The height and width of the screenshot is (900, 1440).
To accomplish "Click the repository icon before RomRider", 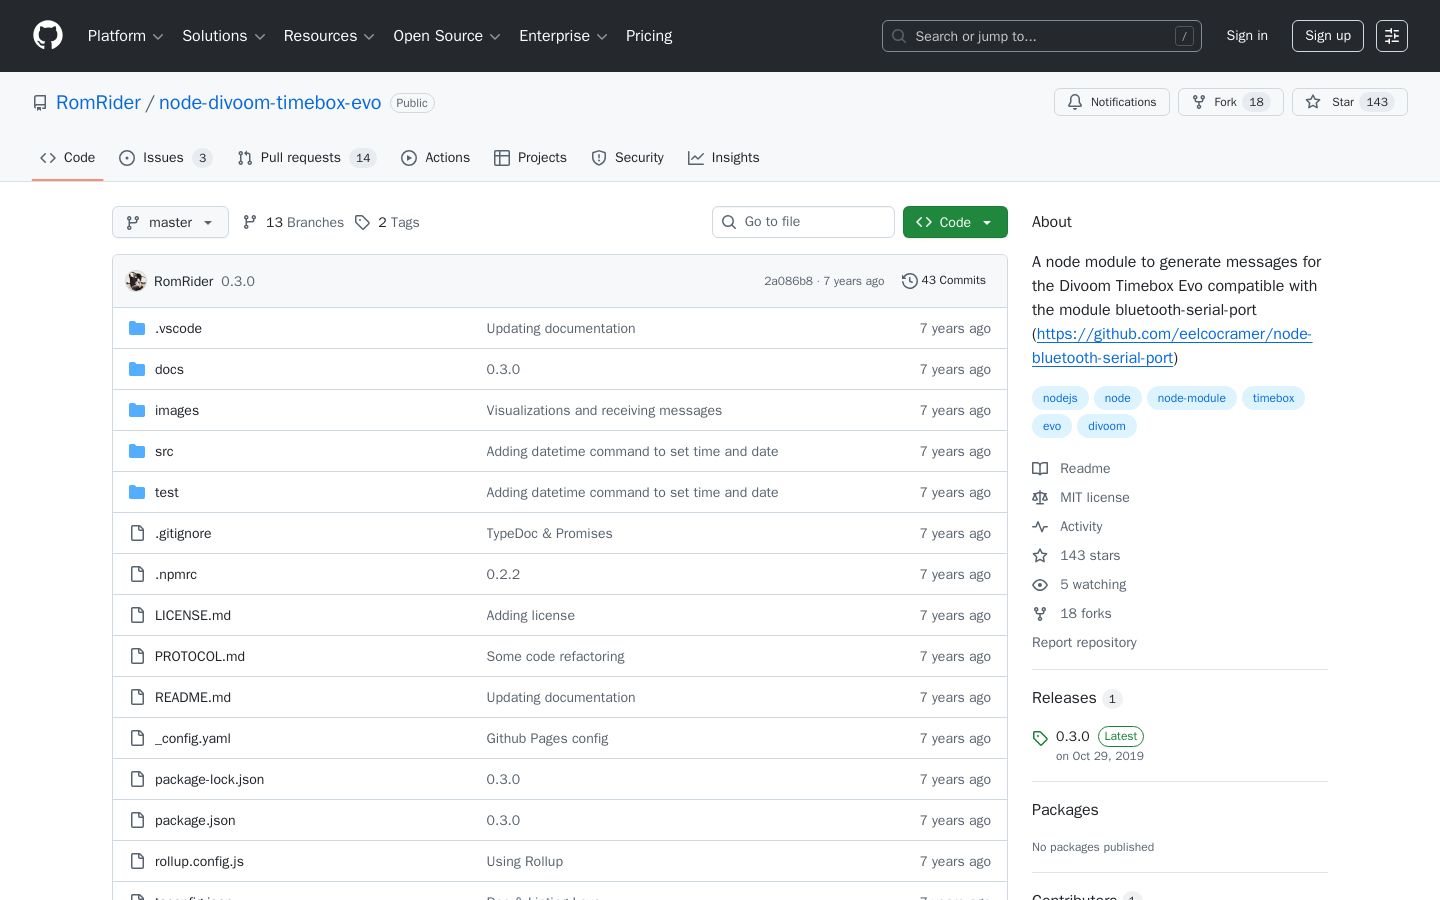I will coord(40,103).
